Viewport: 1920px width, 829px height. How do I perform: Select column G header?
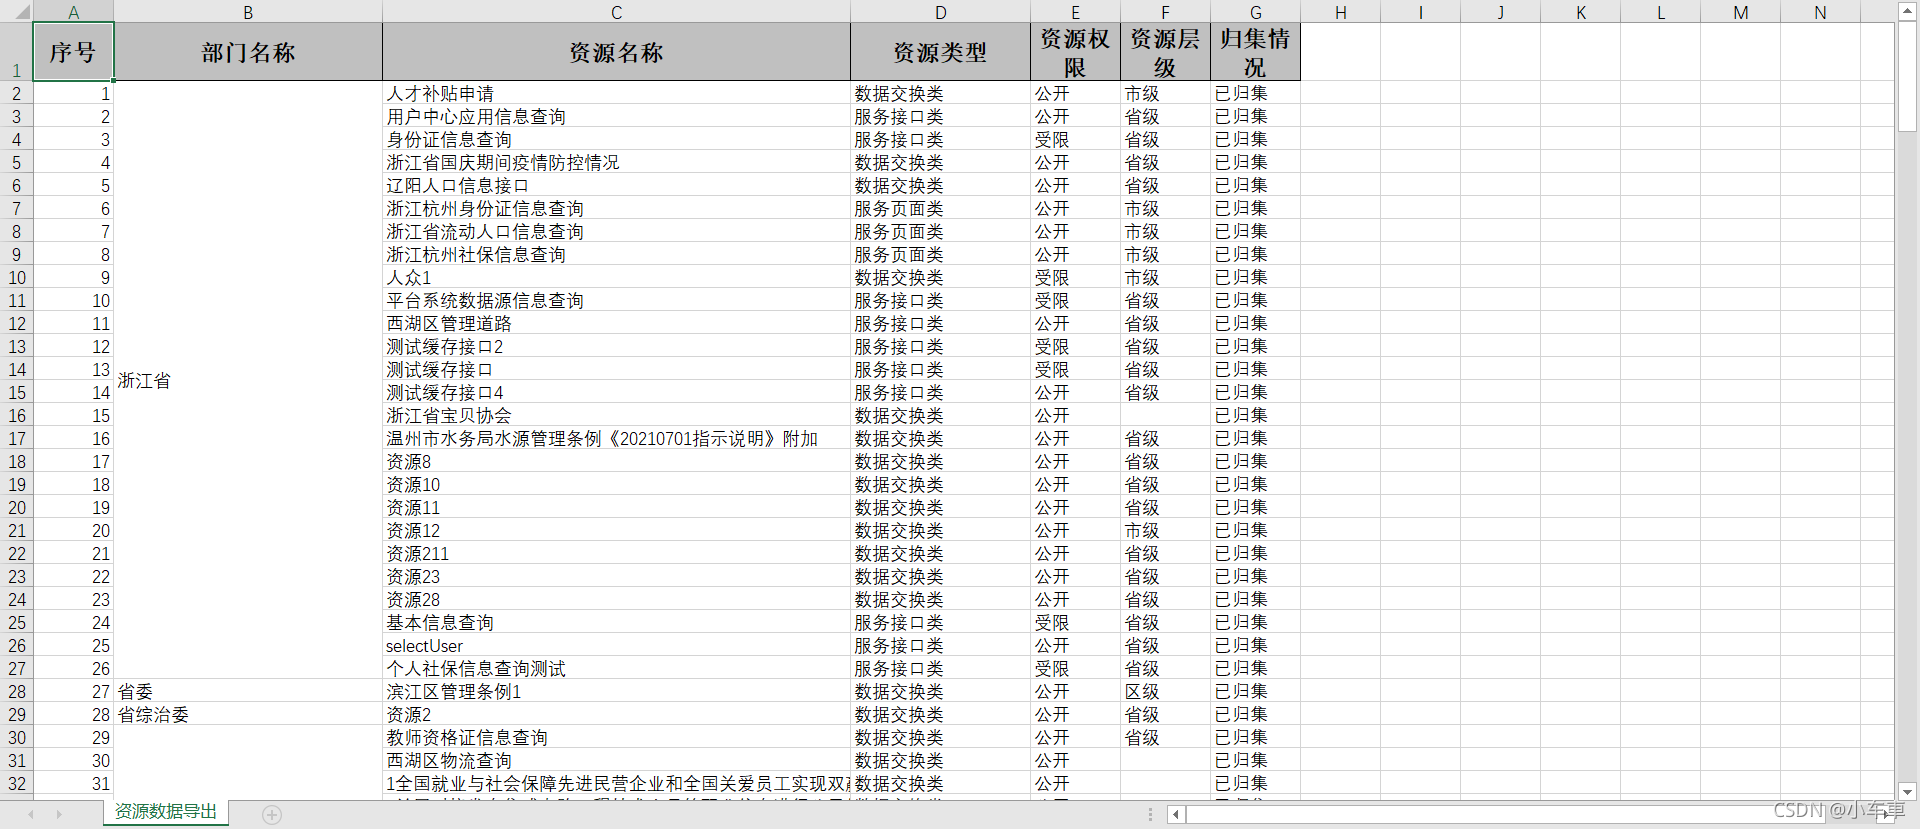(x=1255, y=11)
